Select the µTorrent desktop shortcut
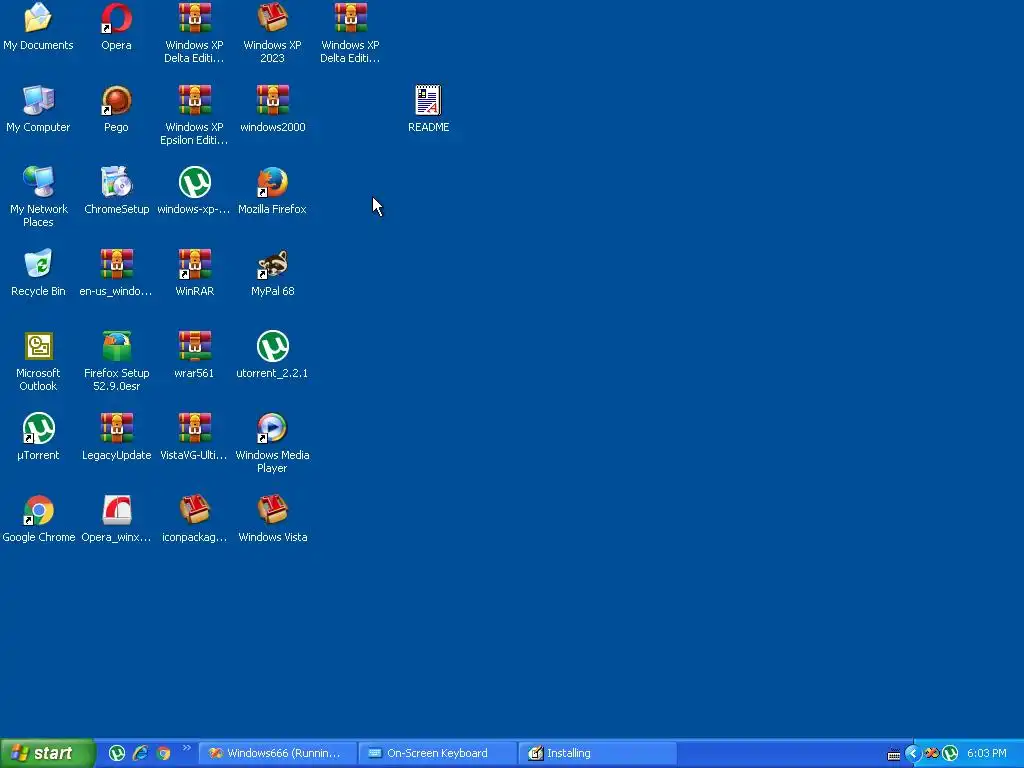Image resolution: width=1024 pixels, height=768 pixels. coord(38,436)
